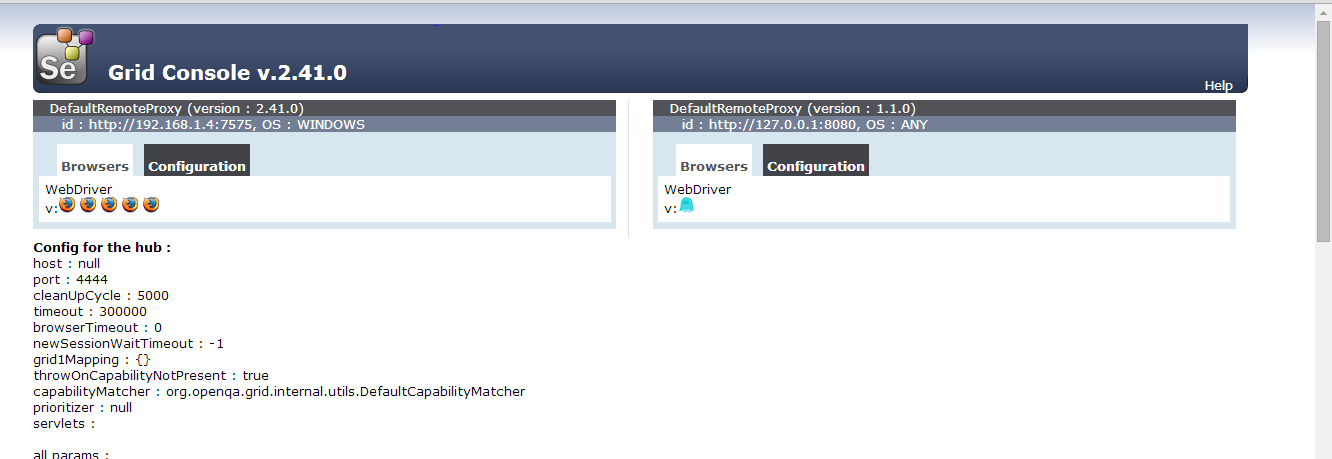Click the 'cleanUpCycle : 5000' line

click(101, 295)
